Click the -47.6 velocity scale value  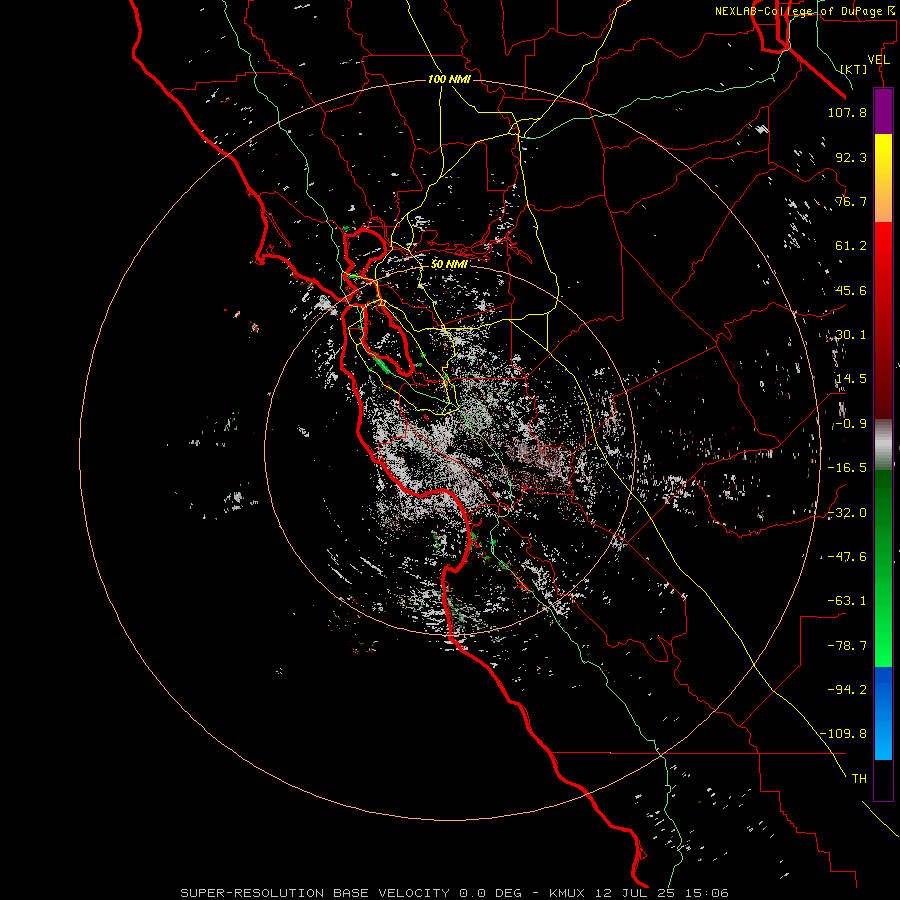point(847,557)
